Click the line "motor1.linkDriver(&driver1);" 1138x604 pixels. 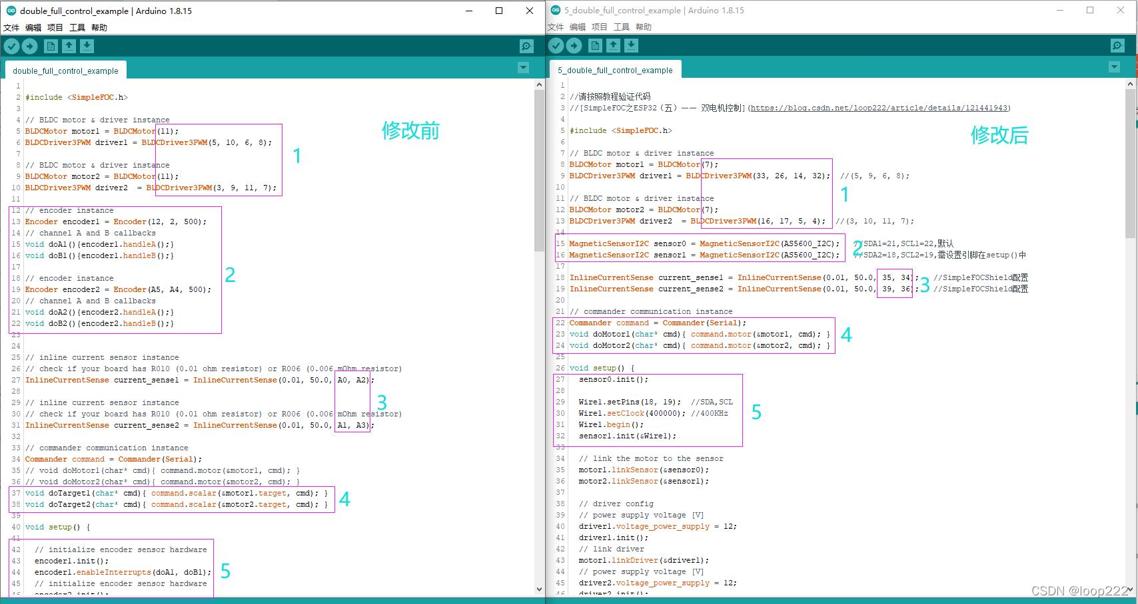tap(644, 560)
